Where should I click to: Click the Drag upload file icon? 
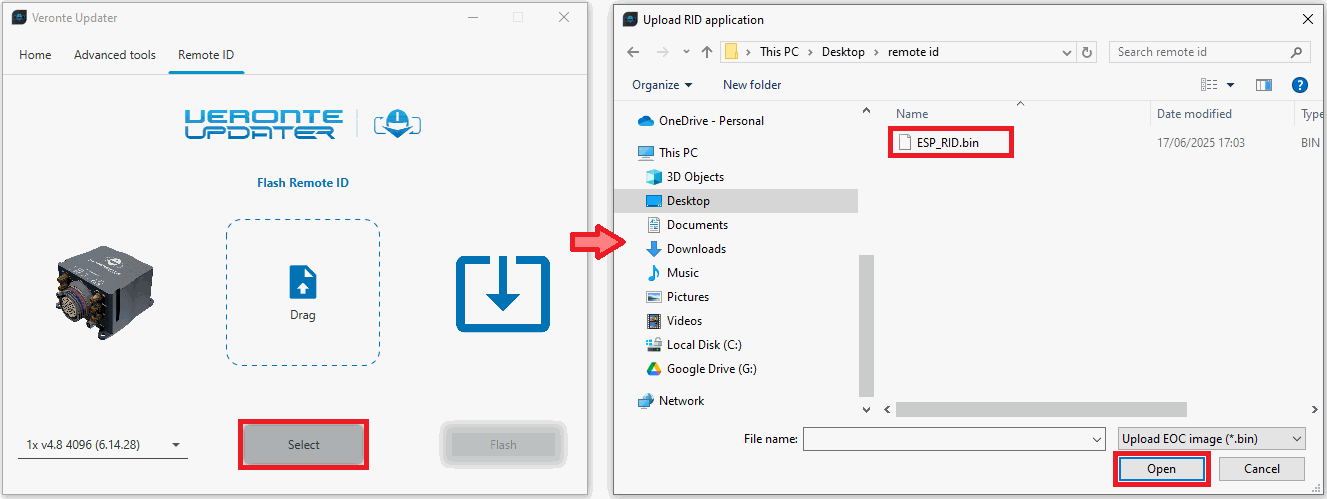302,283
